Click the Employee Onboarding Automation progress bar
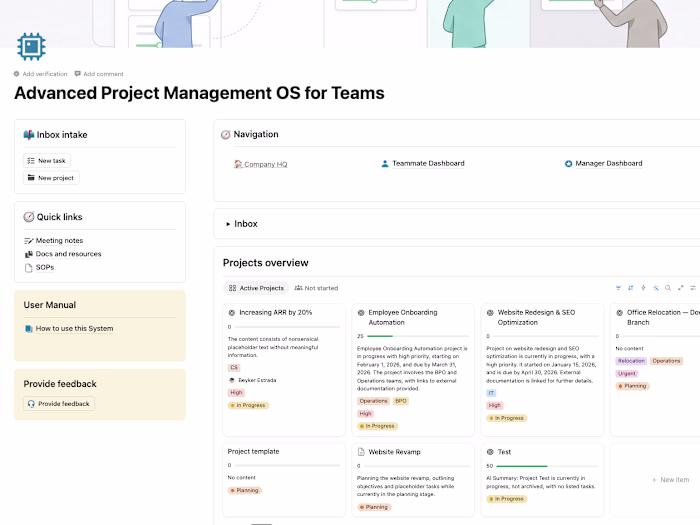The image size is (700, 525). click(x=418, y=336)
